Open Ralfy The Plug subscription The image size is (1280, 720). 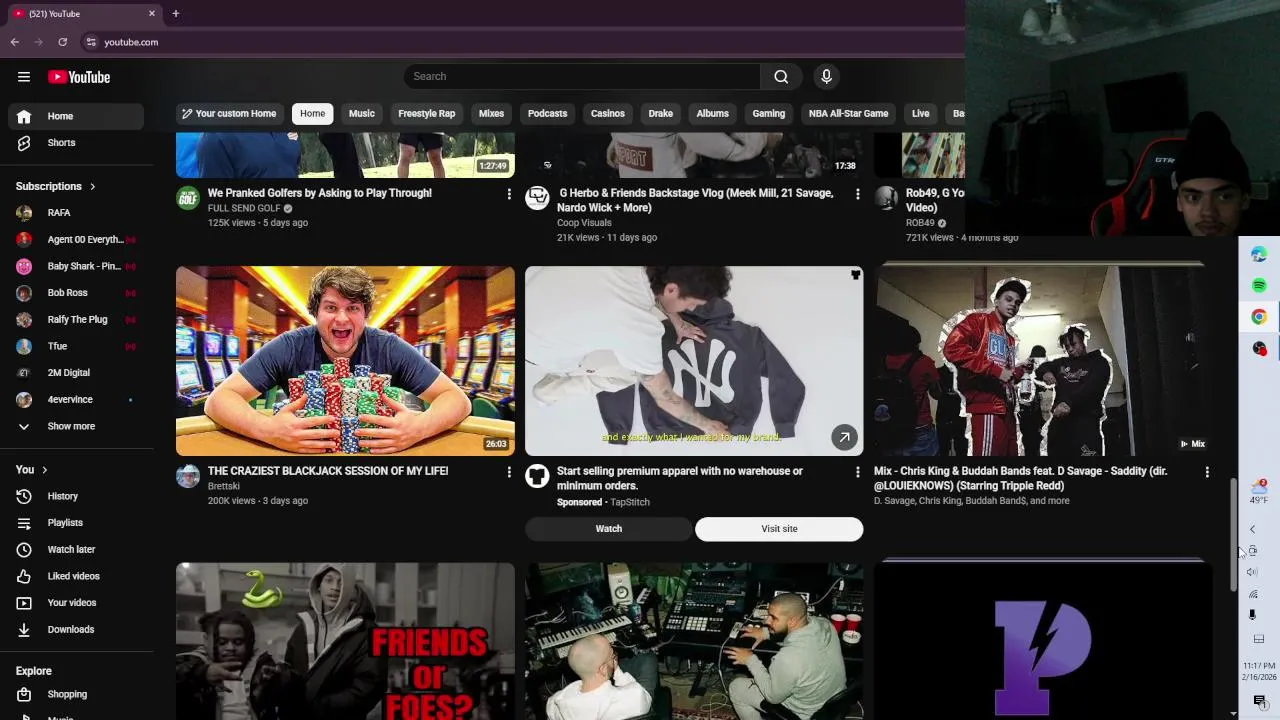76,320
